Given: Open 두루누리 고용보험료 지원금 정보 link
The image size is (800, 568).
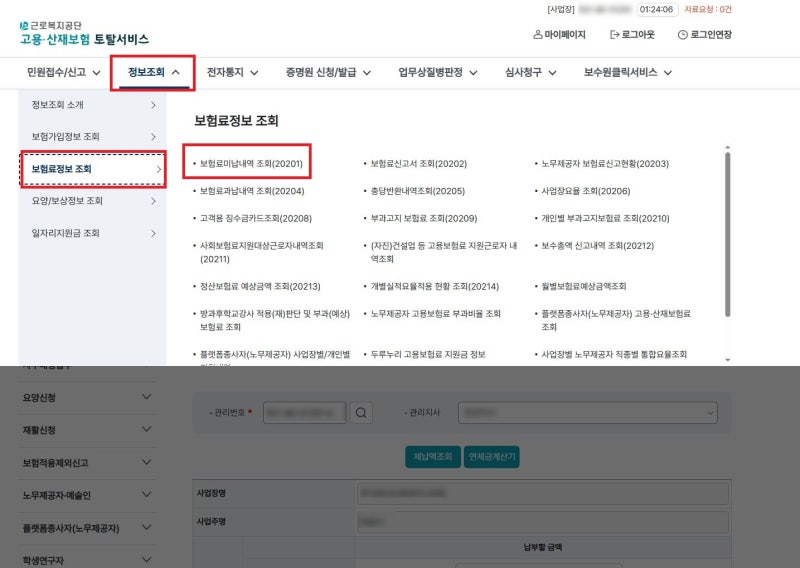Looking at the screenshot, I should (x=428, y=354).
